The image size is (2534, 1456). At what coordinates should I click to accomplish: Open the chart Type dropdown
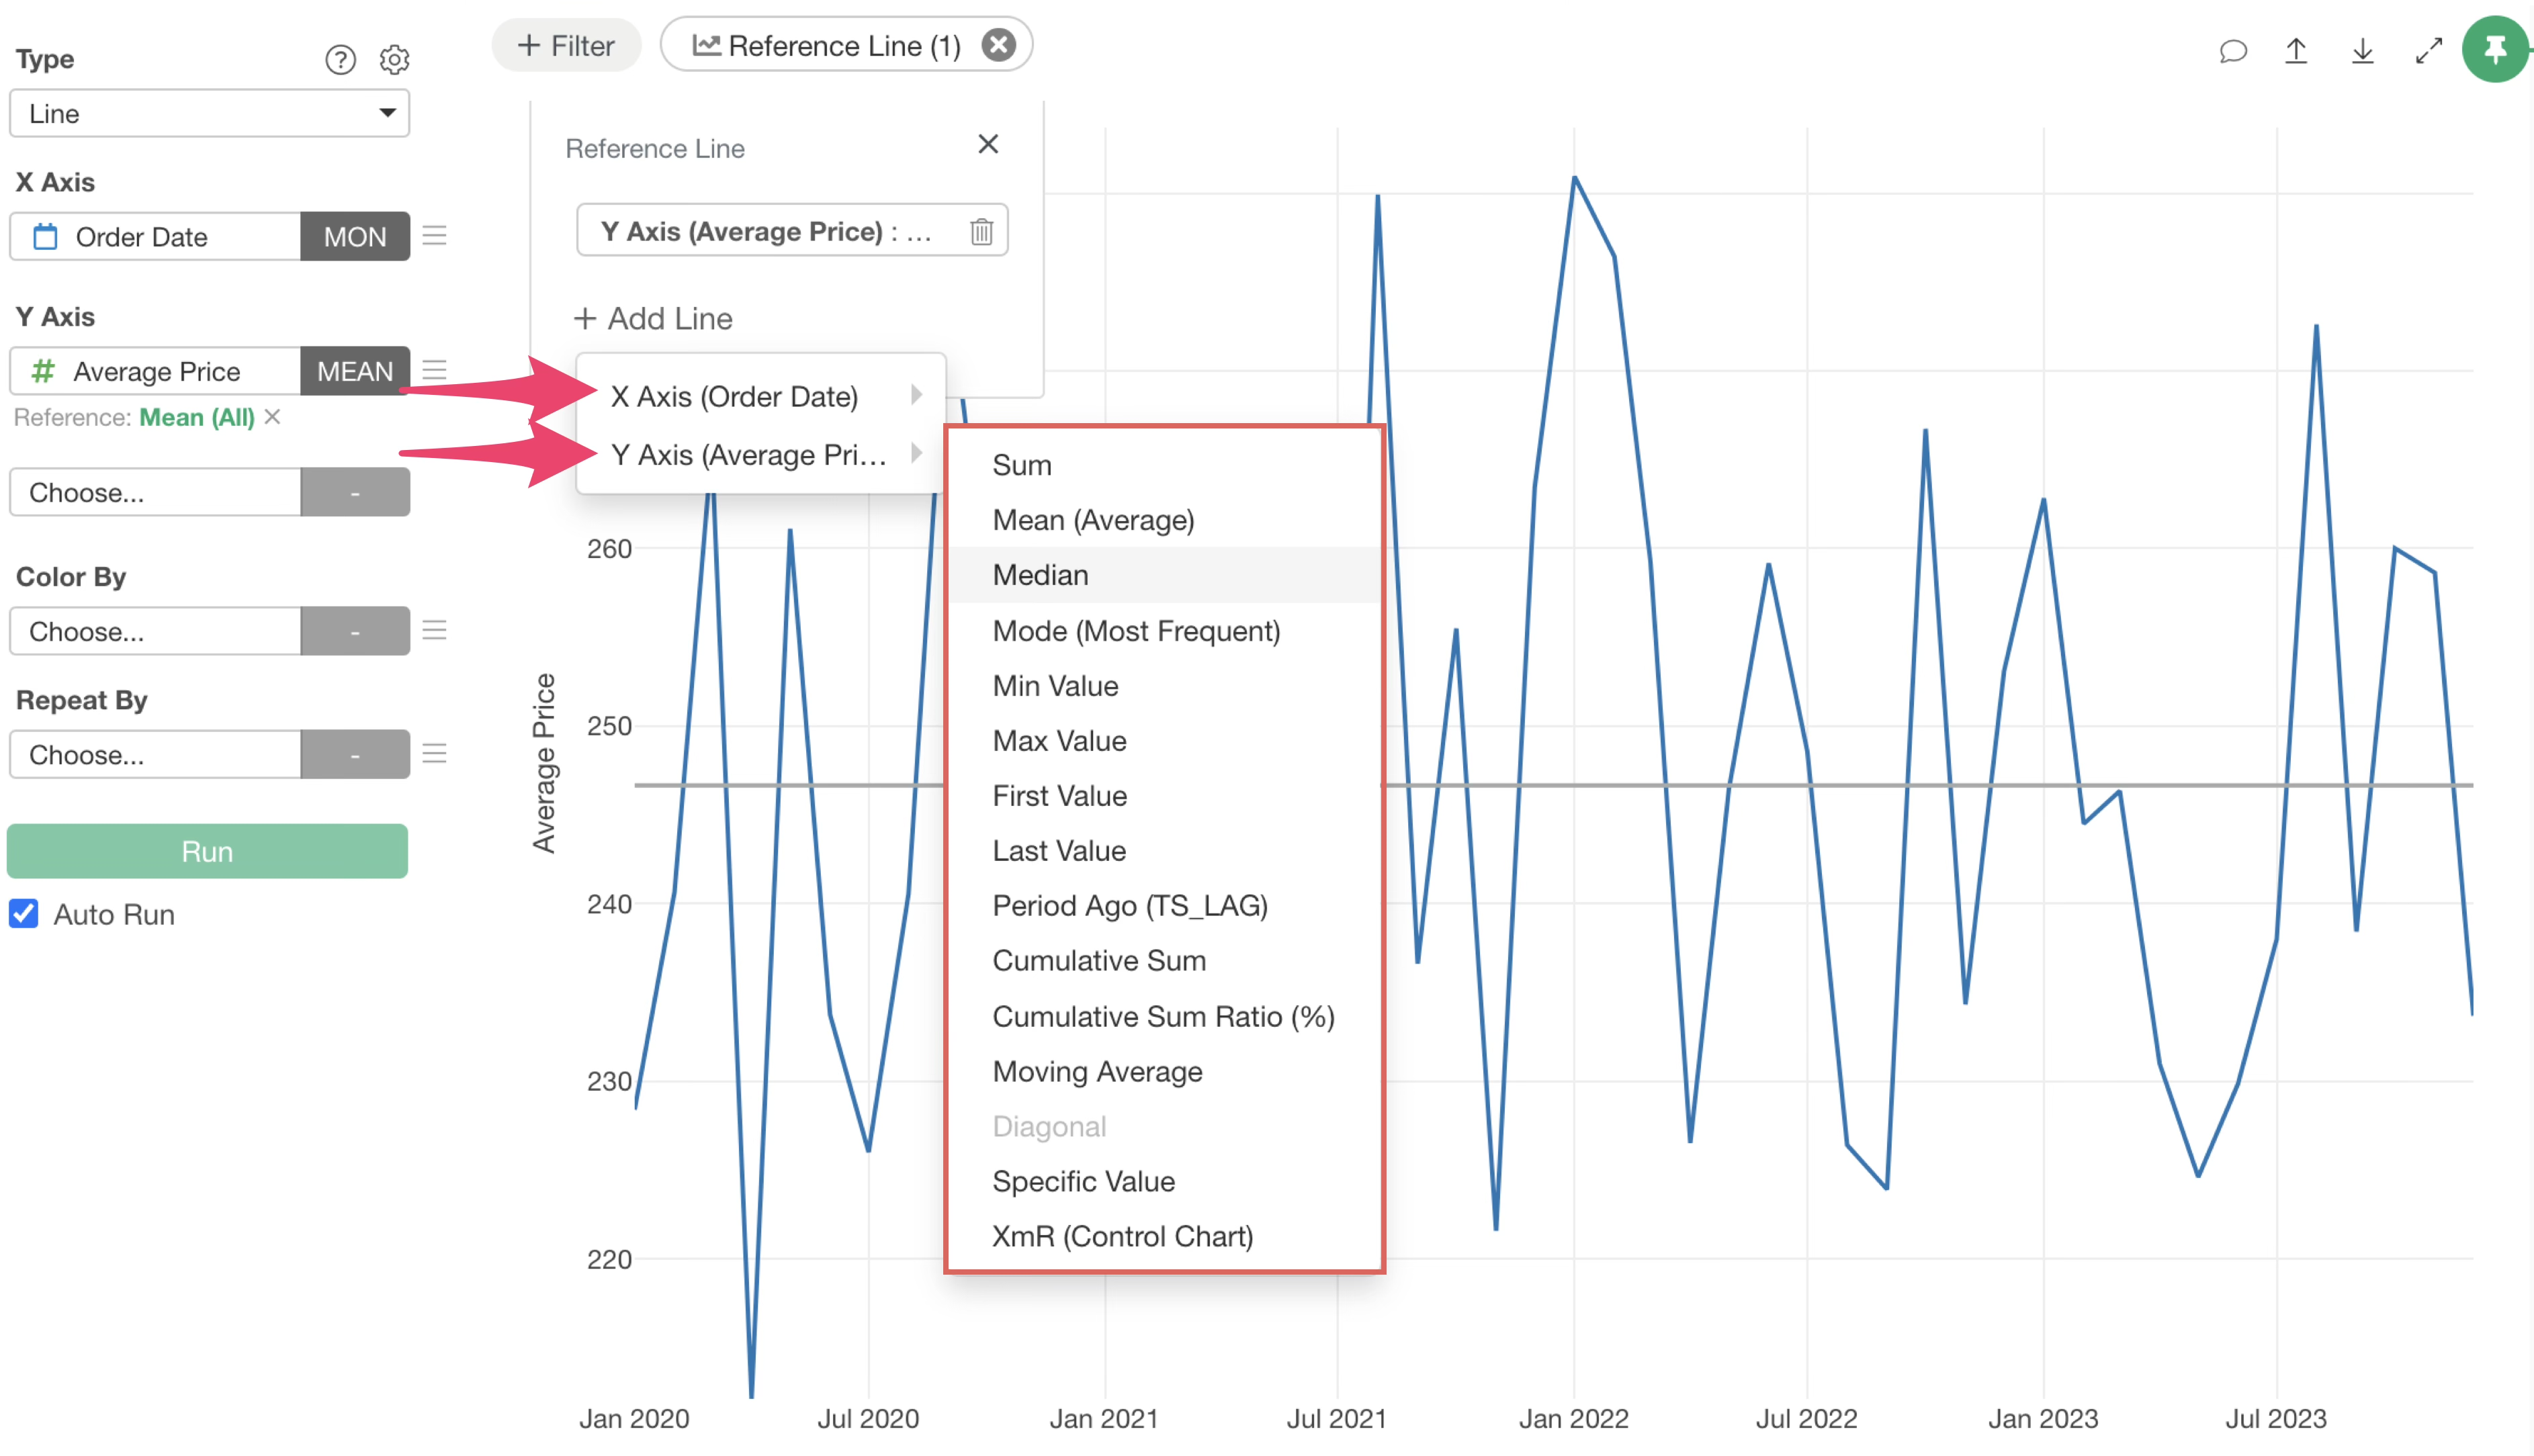point(209,114)
